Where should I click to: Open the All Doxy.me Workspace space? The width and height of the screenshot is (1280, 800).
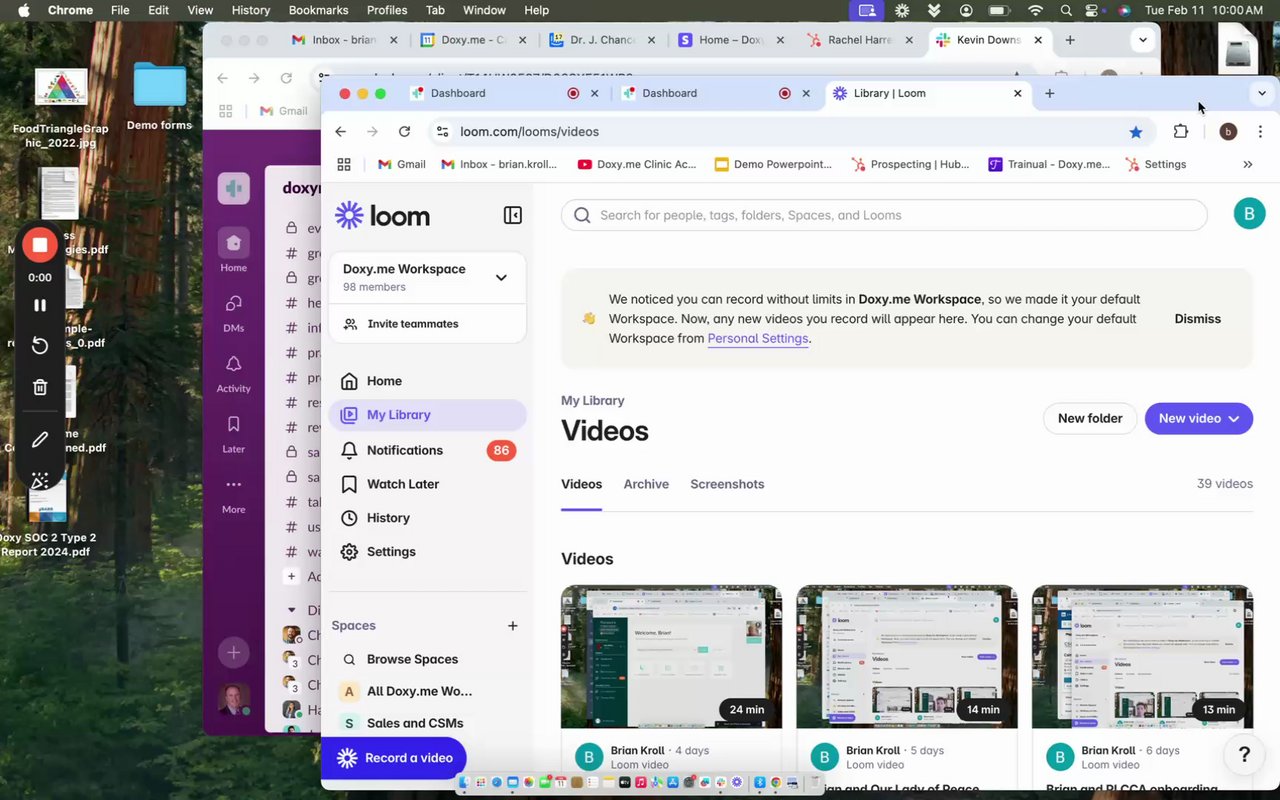419,691
